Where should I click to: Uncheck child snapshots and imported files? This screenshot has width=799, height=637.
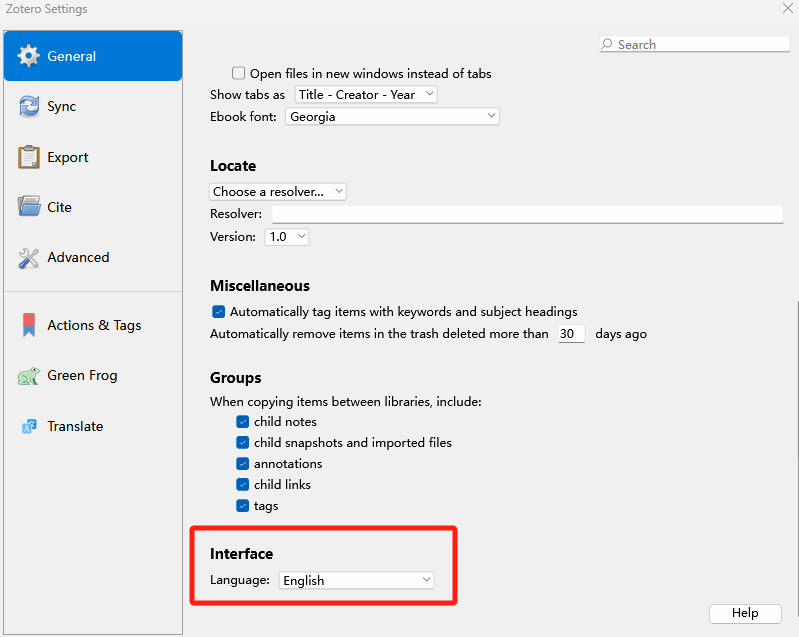click(243, 443)
